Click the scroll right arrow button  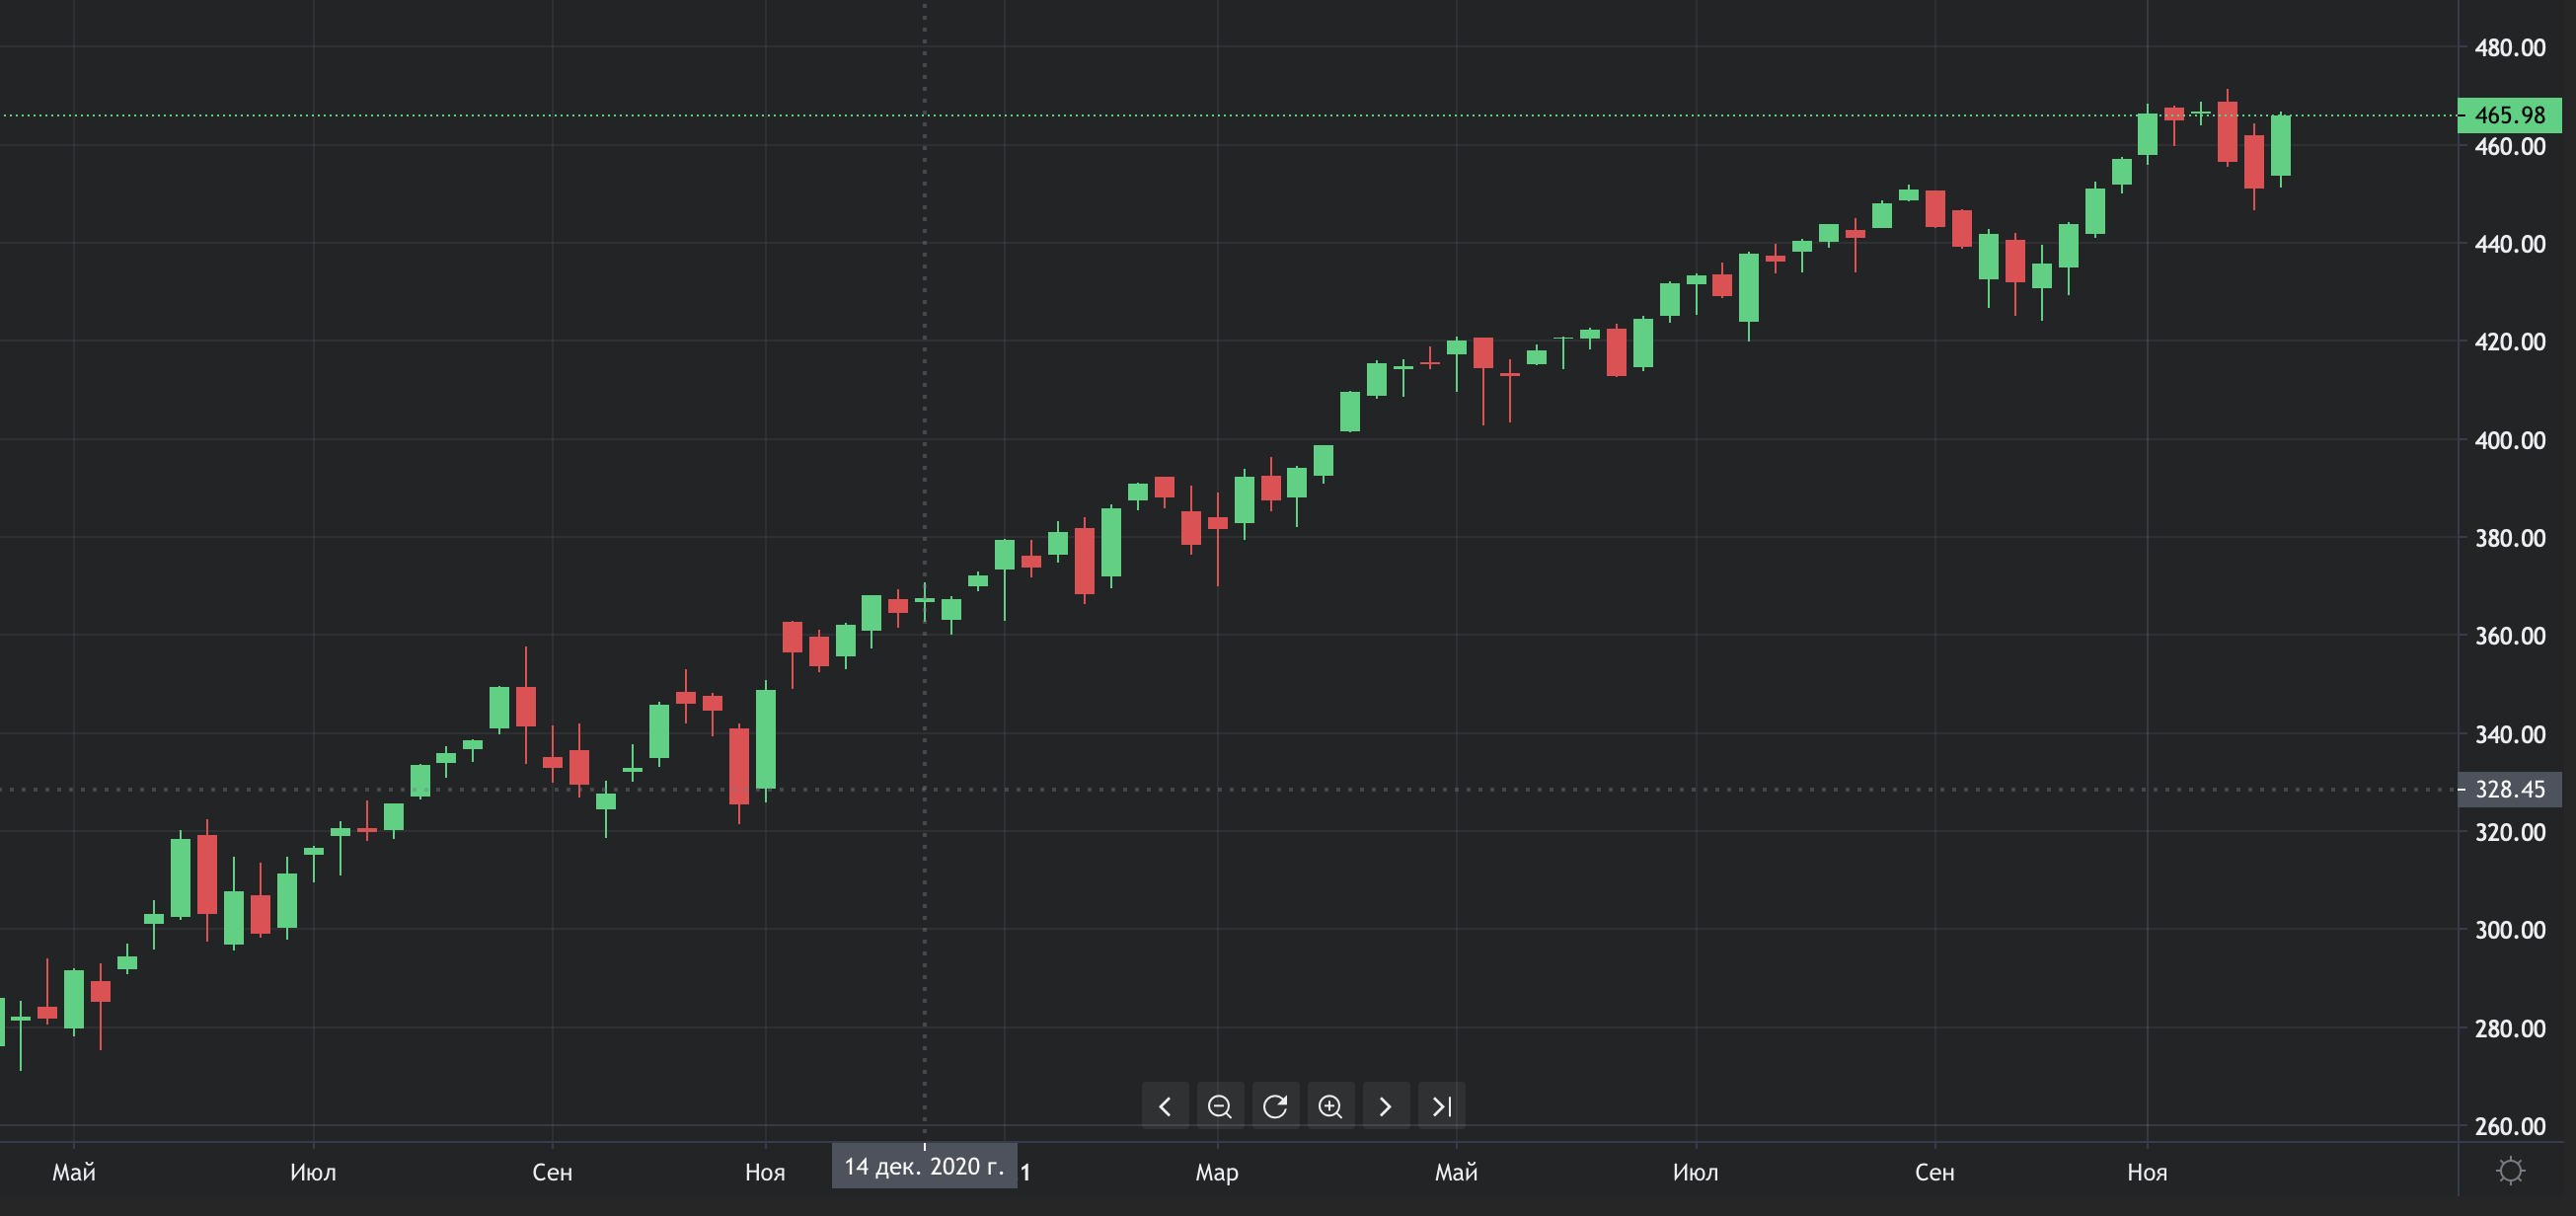pos(1386,1106)
